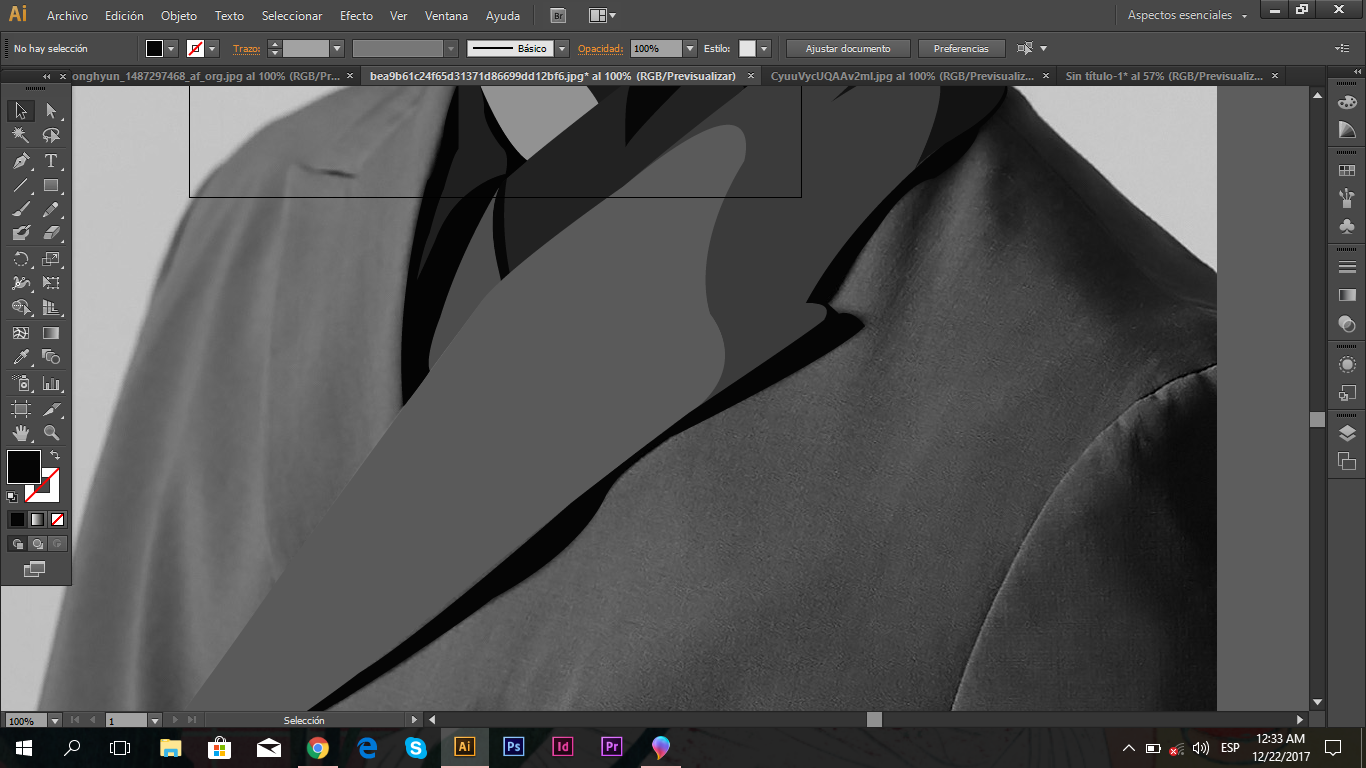Select the Pencil tool
This screenshot has height=768, width=1366.
(x=51, y=209)
